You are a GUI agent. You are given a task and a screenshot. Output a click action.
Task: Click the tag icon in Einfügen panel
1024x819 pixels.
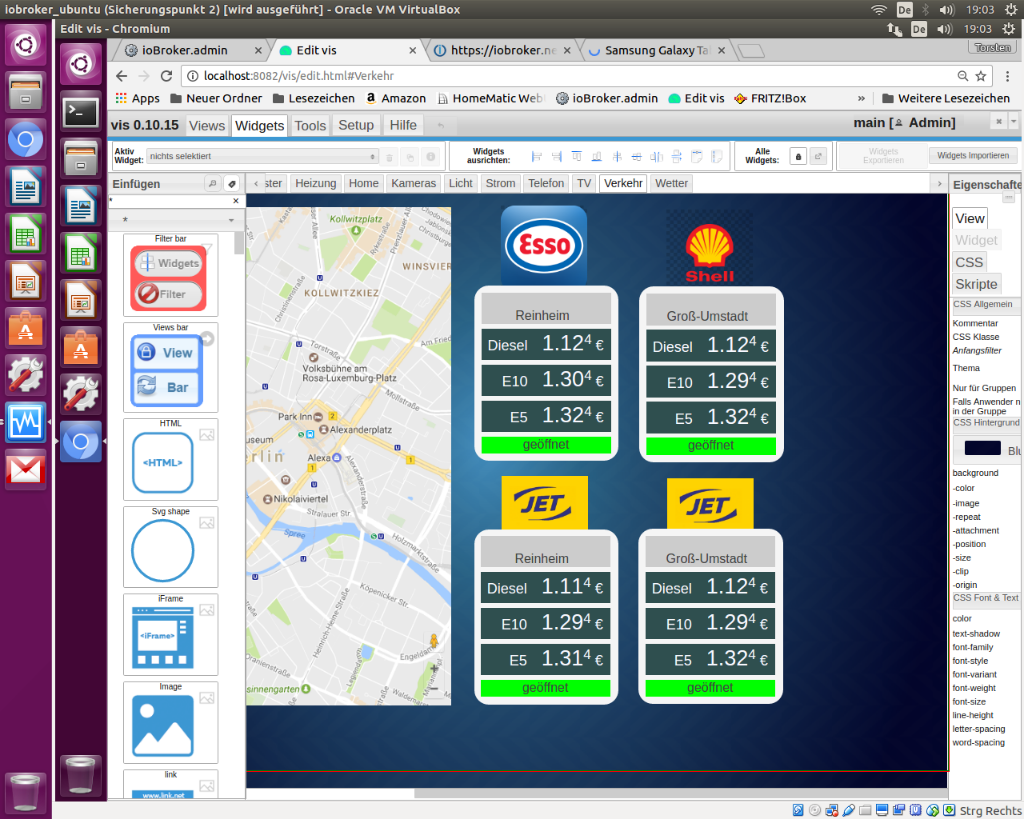[x=231, y=184]
